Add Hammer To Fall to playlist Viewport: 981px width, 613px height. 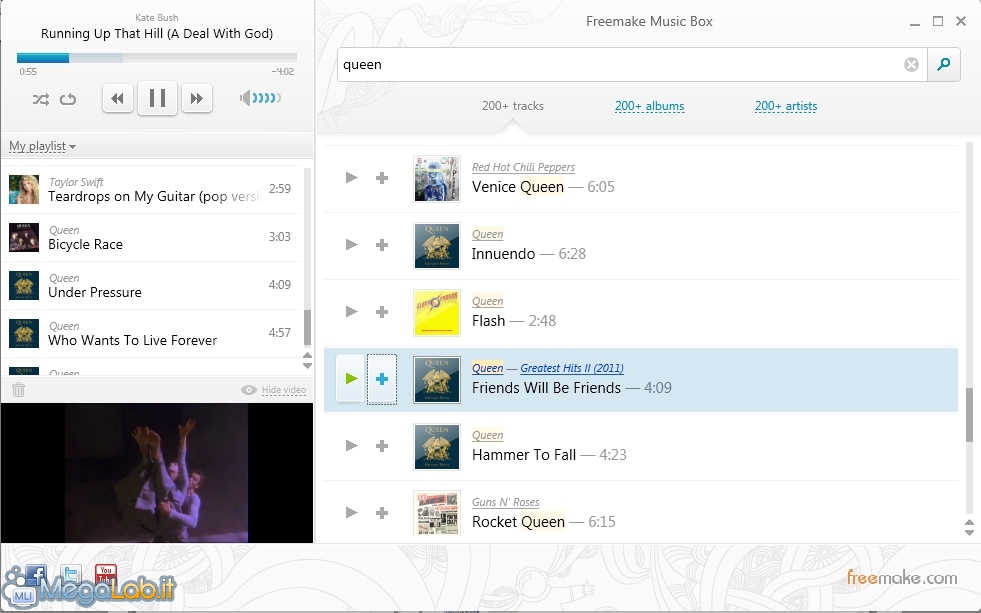coord(382,446)
